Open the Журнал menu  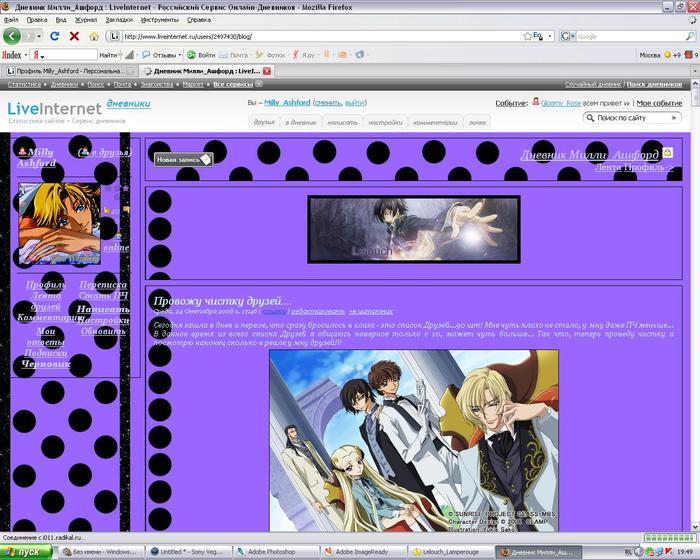tap(86, 20)
